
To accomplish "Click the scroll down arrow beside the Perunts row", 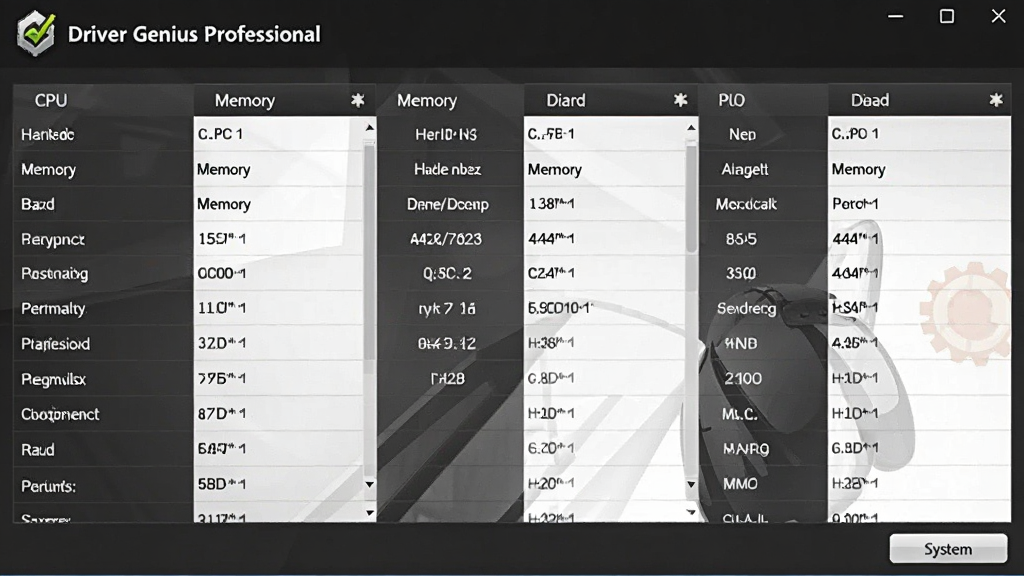I will tap(370, 484).
